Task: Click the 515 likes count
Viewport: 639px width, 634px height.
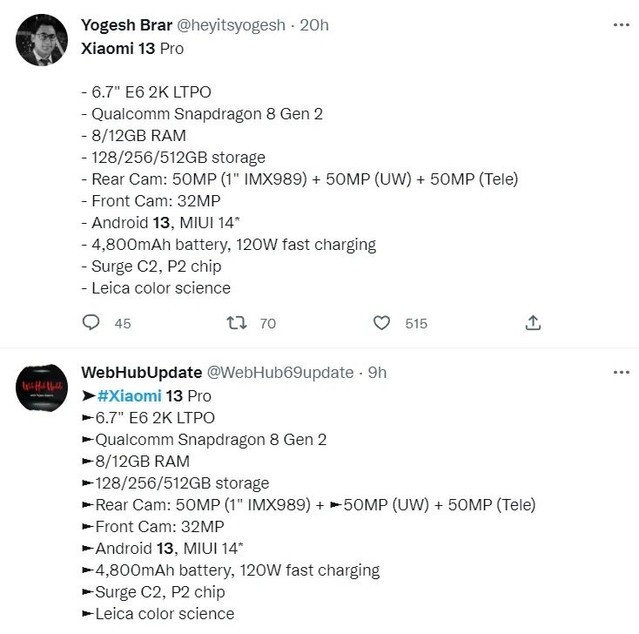Action: tap(416, 323)
